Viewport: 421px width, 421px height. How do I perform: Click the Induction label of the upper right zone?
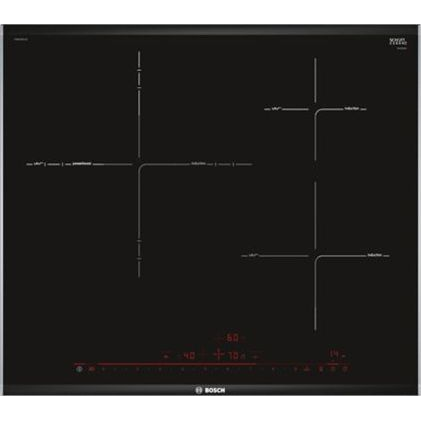pyautogui.click(x=352, y=109)
